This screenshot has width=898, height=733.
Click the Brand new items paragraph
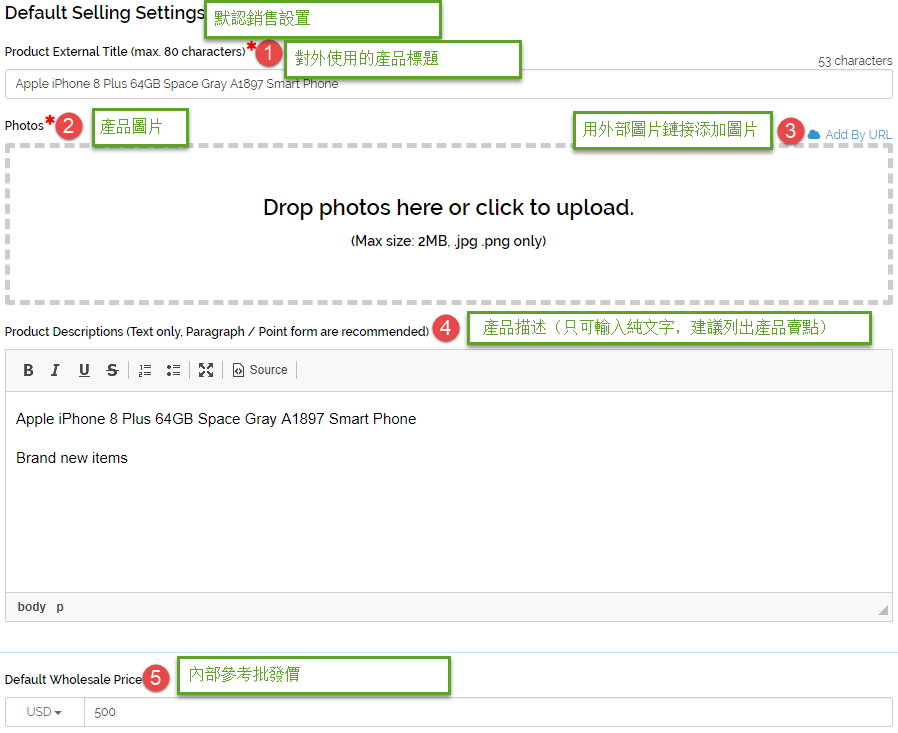point(72,458)
